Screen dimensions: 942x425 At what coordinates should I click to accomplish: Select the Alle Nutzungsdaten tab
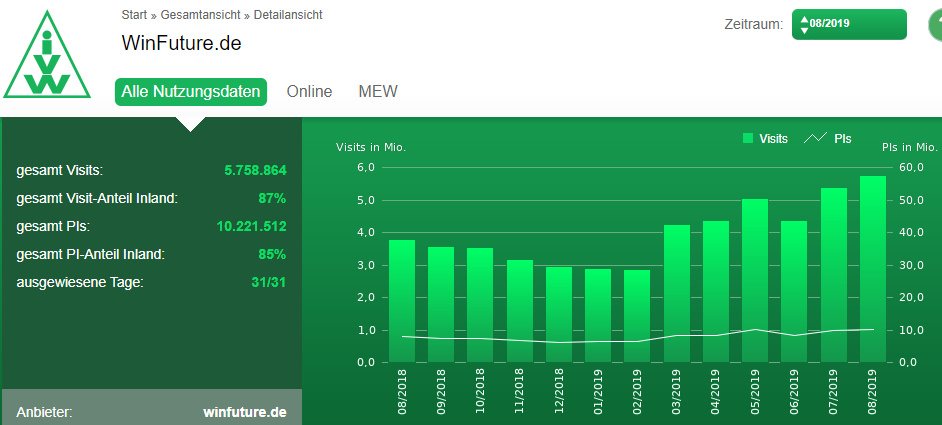(191, 92)
